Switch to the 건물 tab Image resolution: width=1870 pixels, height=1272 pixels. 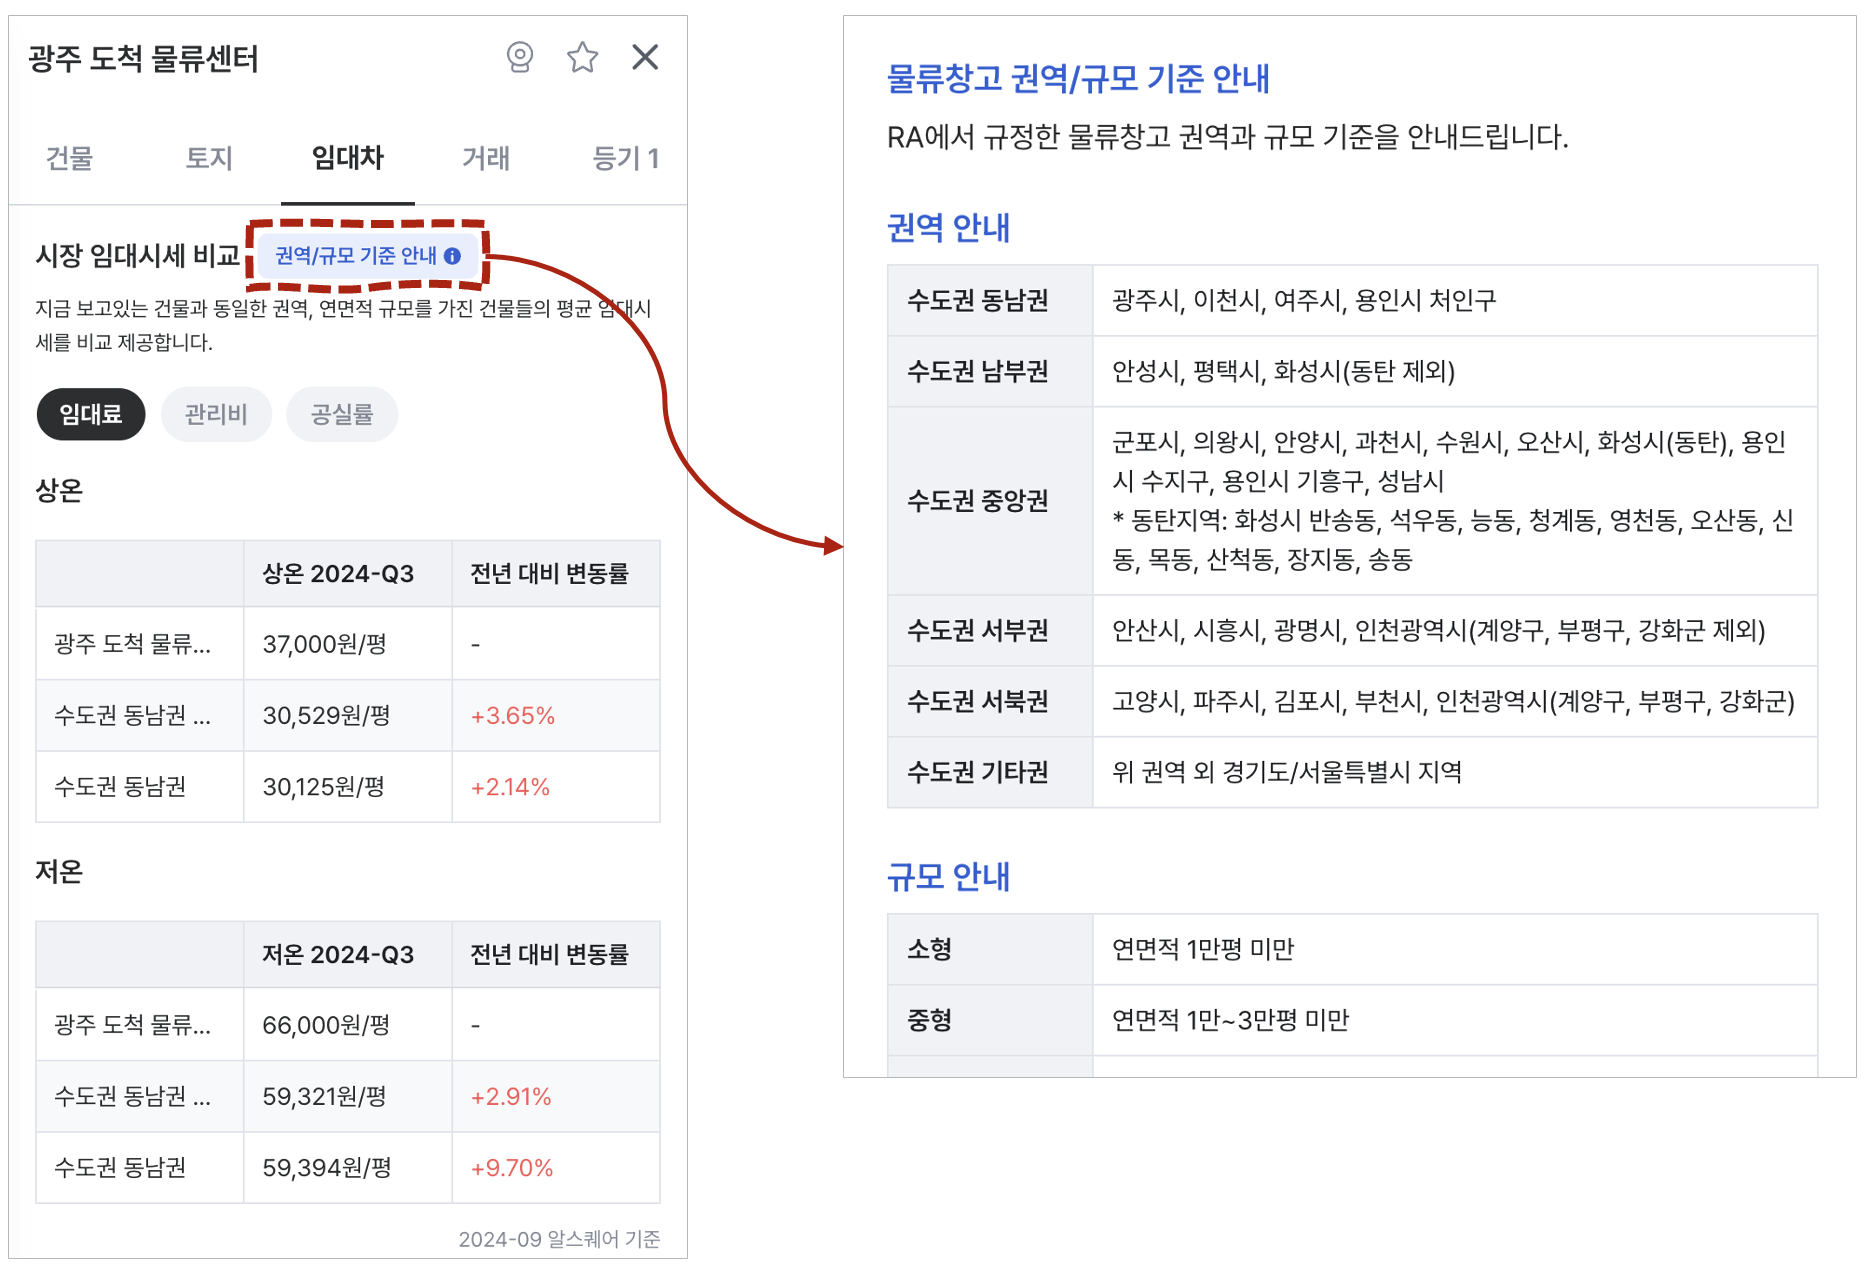pyautogui.click(x=70, y=158)
